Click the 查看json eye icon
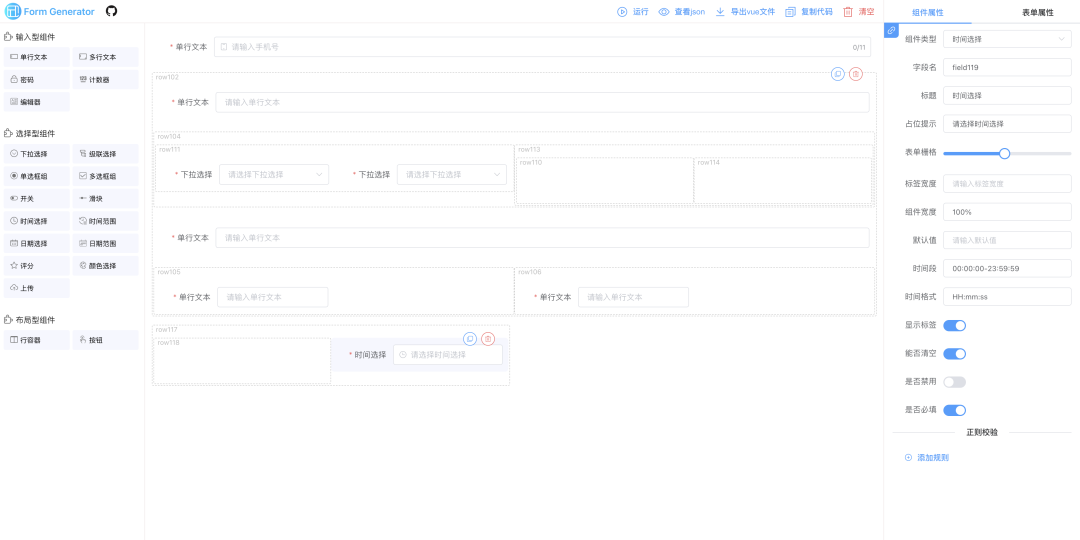 click(x=664, y=12)
